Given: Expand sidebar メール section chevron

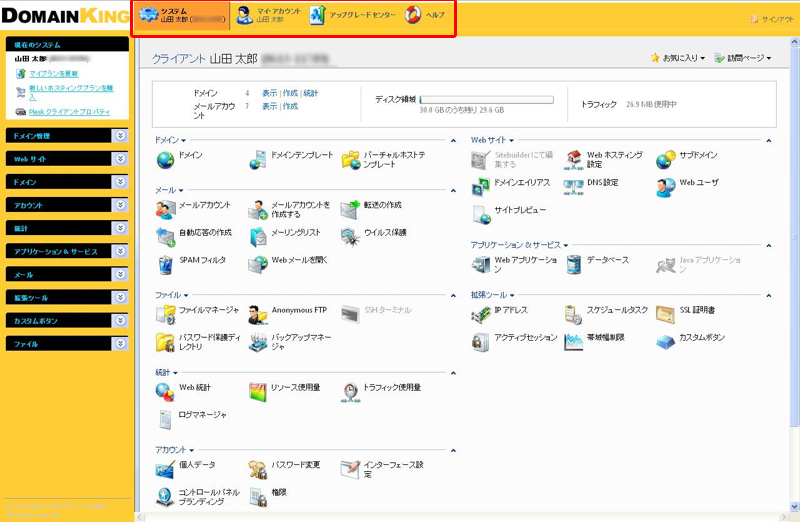Looking at the screenshot, I should [120, 274].
